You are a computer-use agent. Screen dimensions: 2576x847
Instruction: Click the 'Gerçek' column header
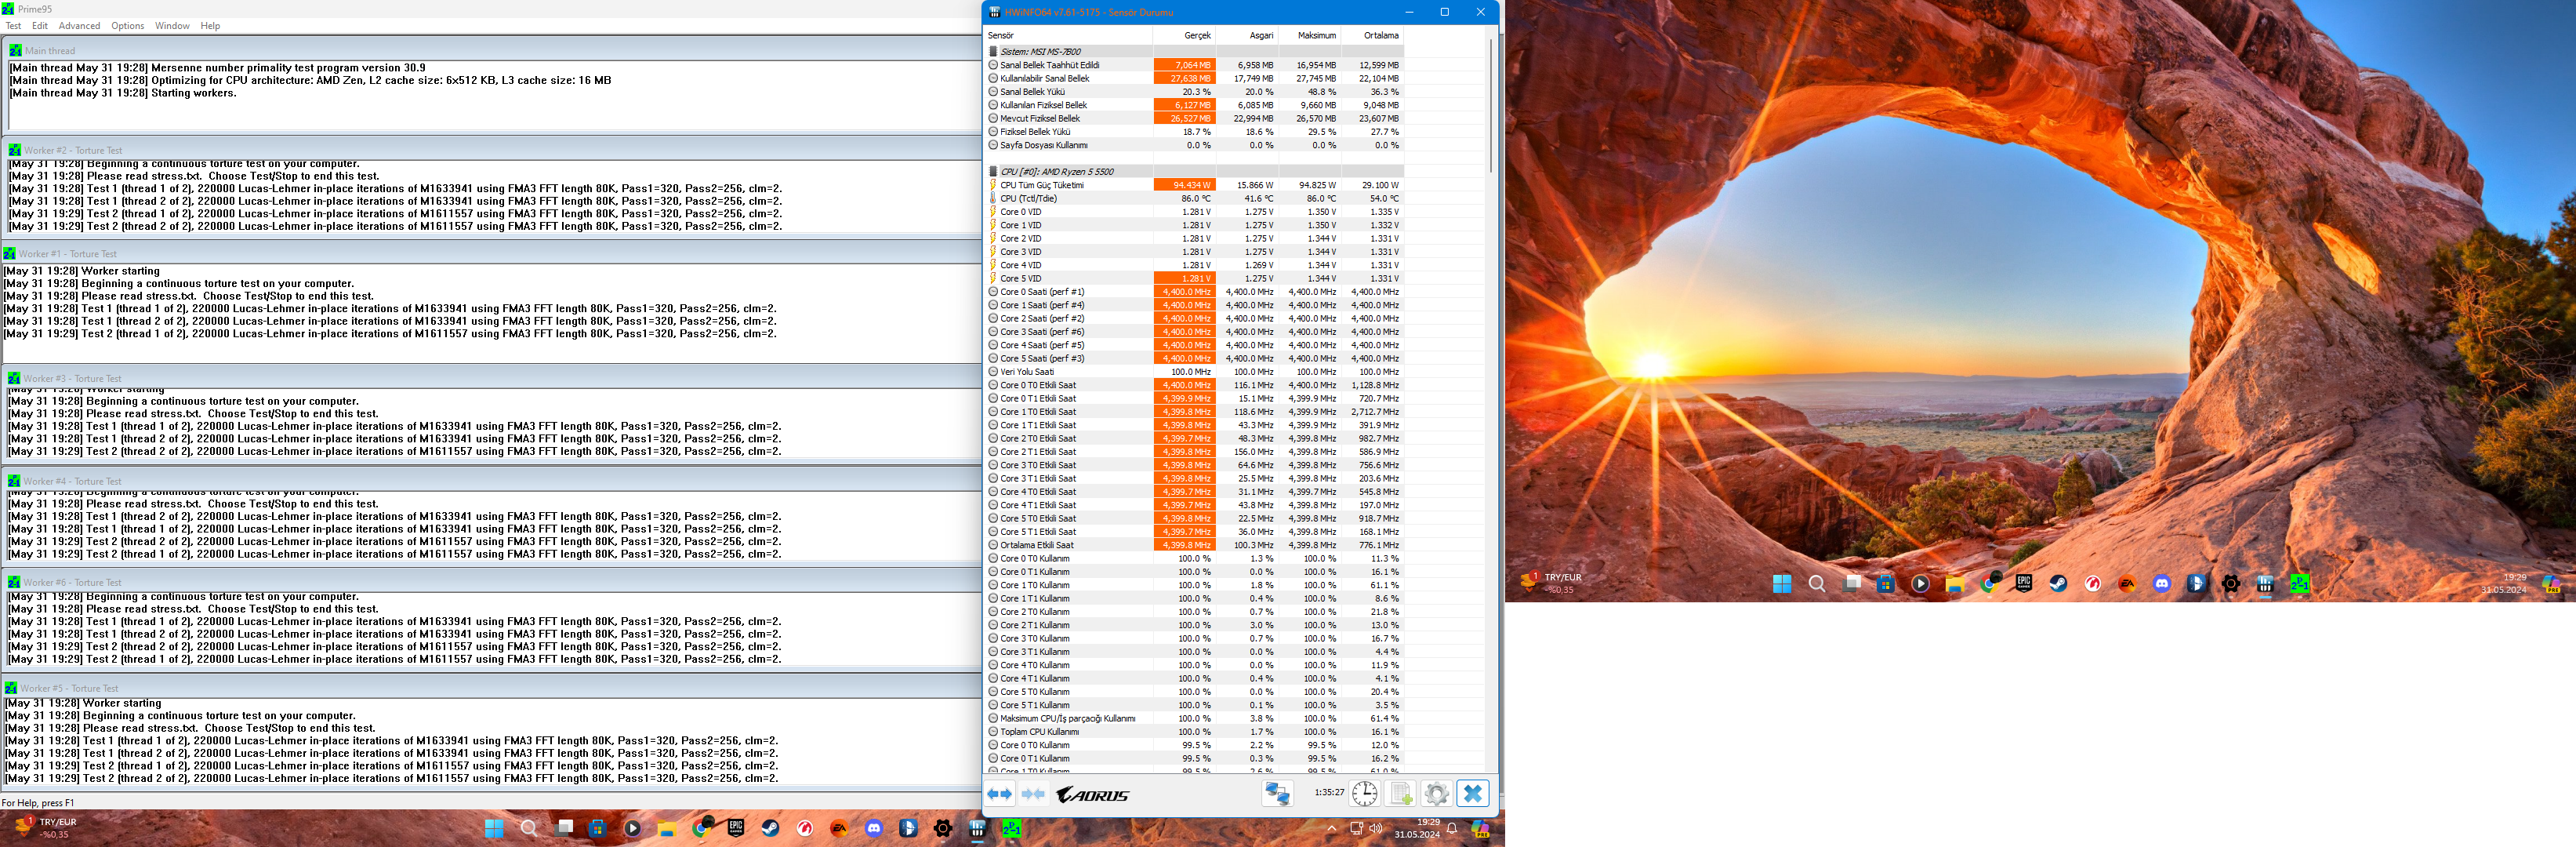point(1184,35)
